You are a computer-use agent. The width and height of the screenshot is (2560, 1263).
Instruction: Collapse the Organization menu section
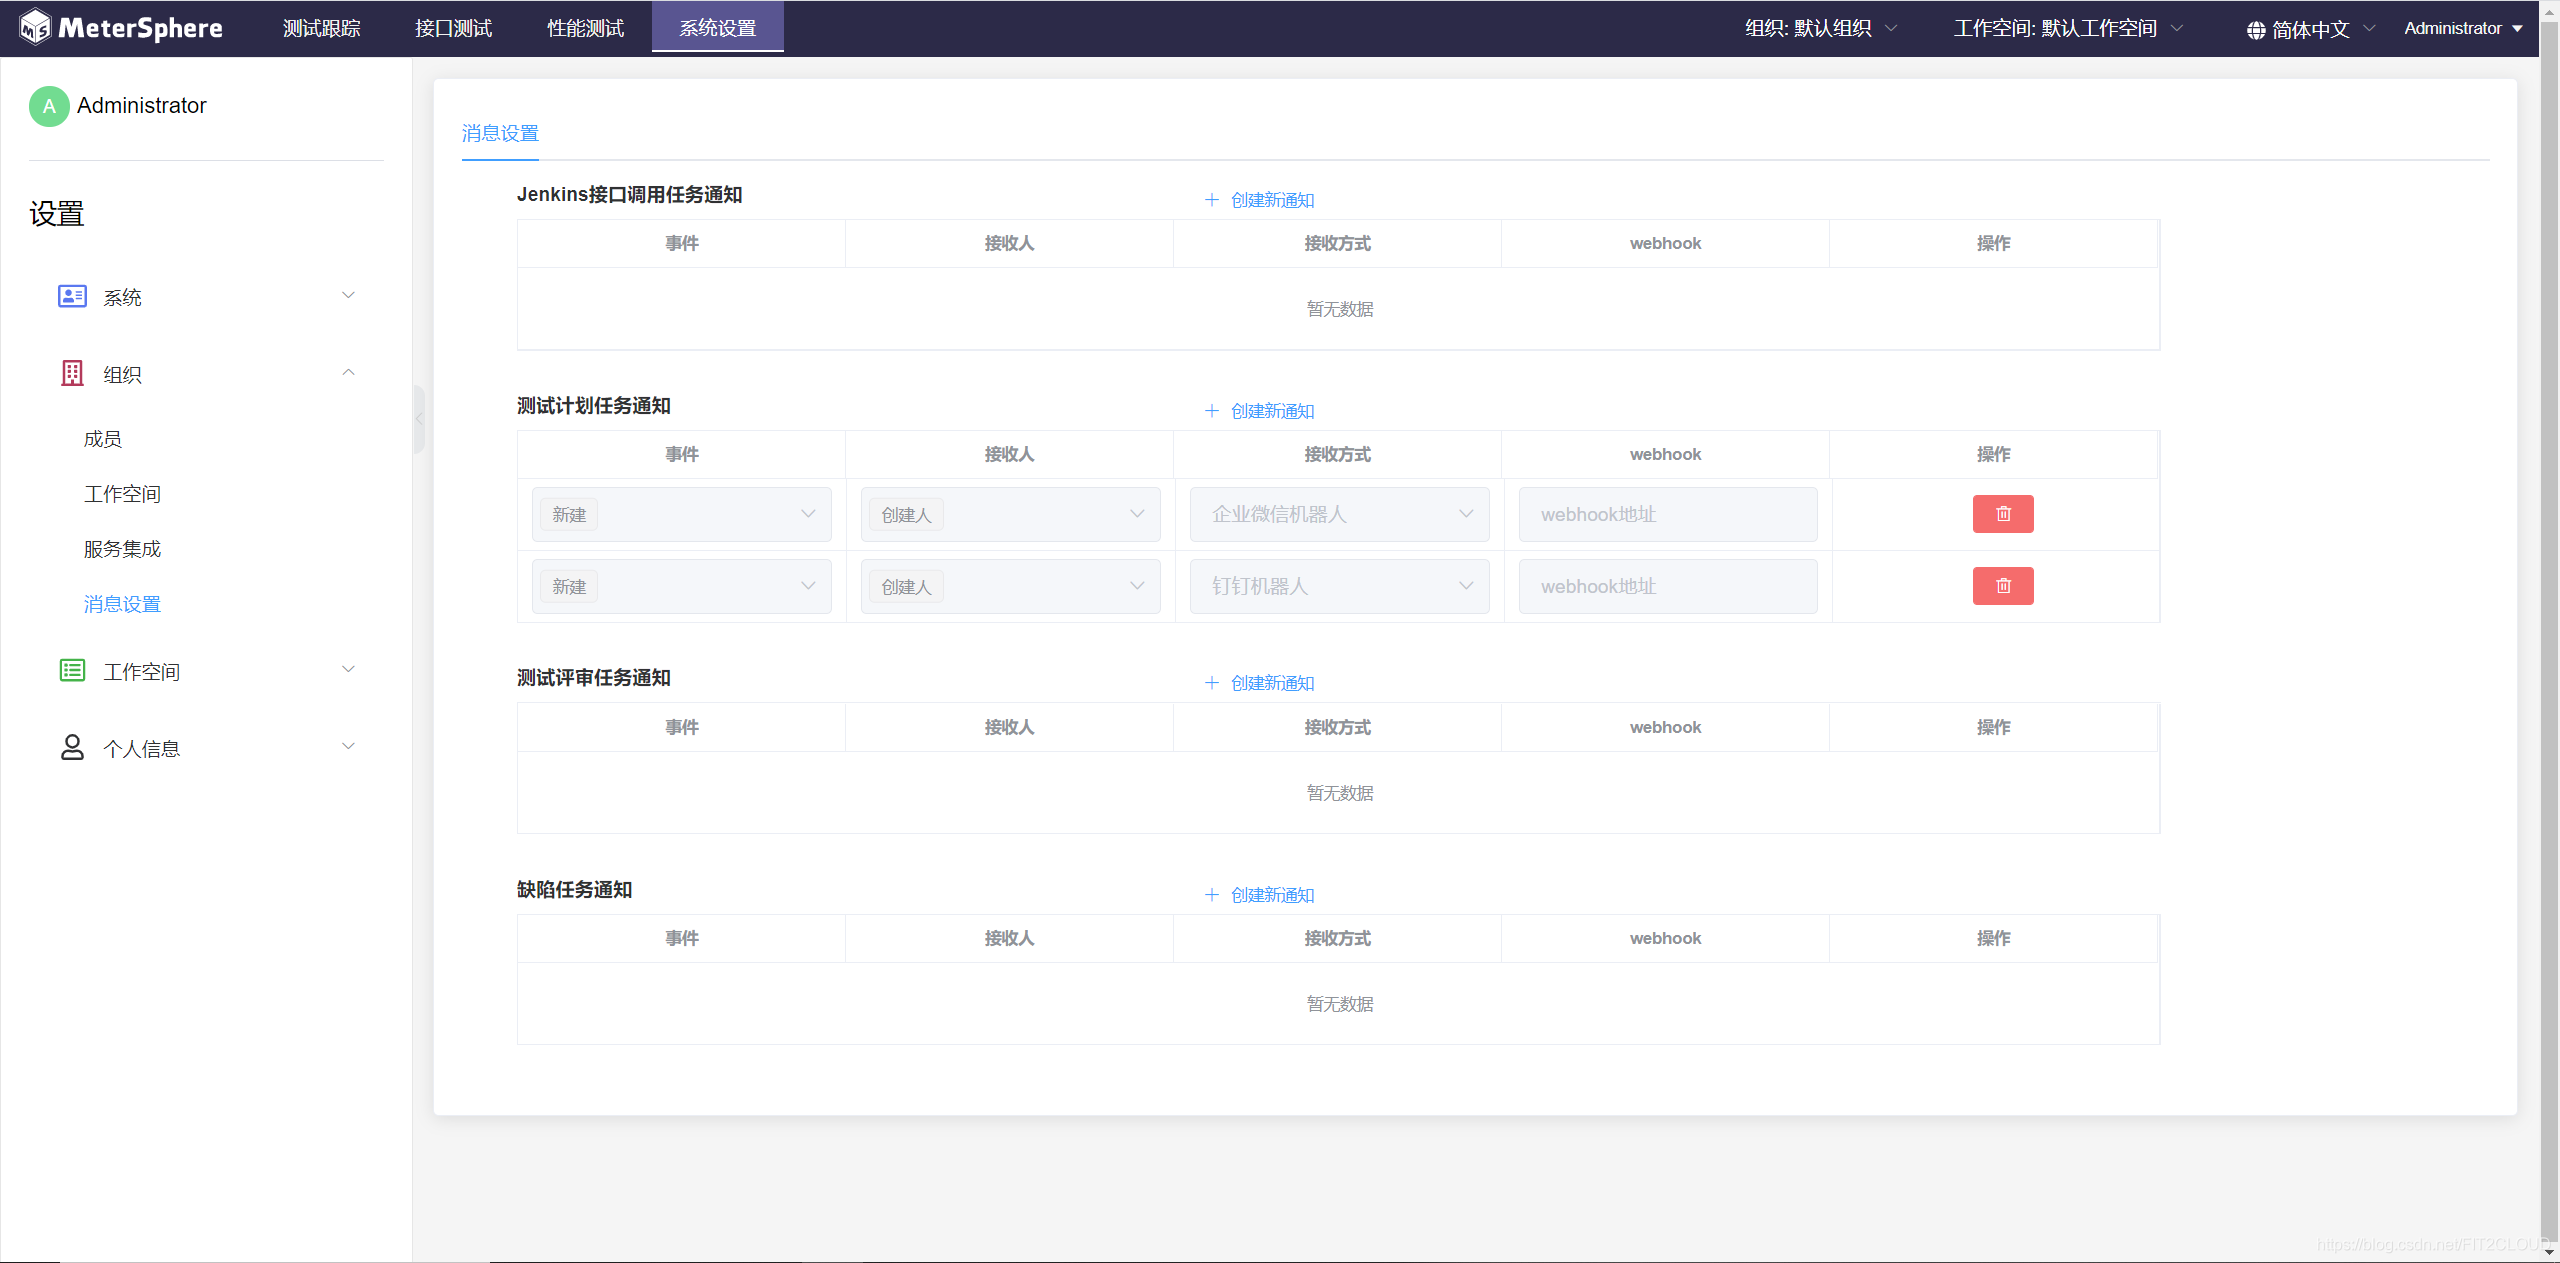348,373
